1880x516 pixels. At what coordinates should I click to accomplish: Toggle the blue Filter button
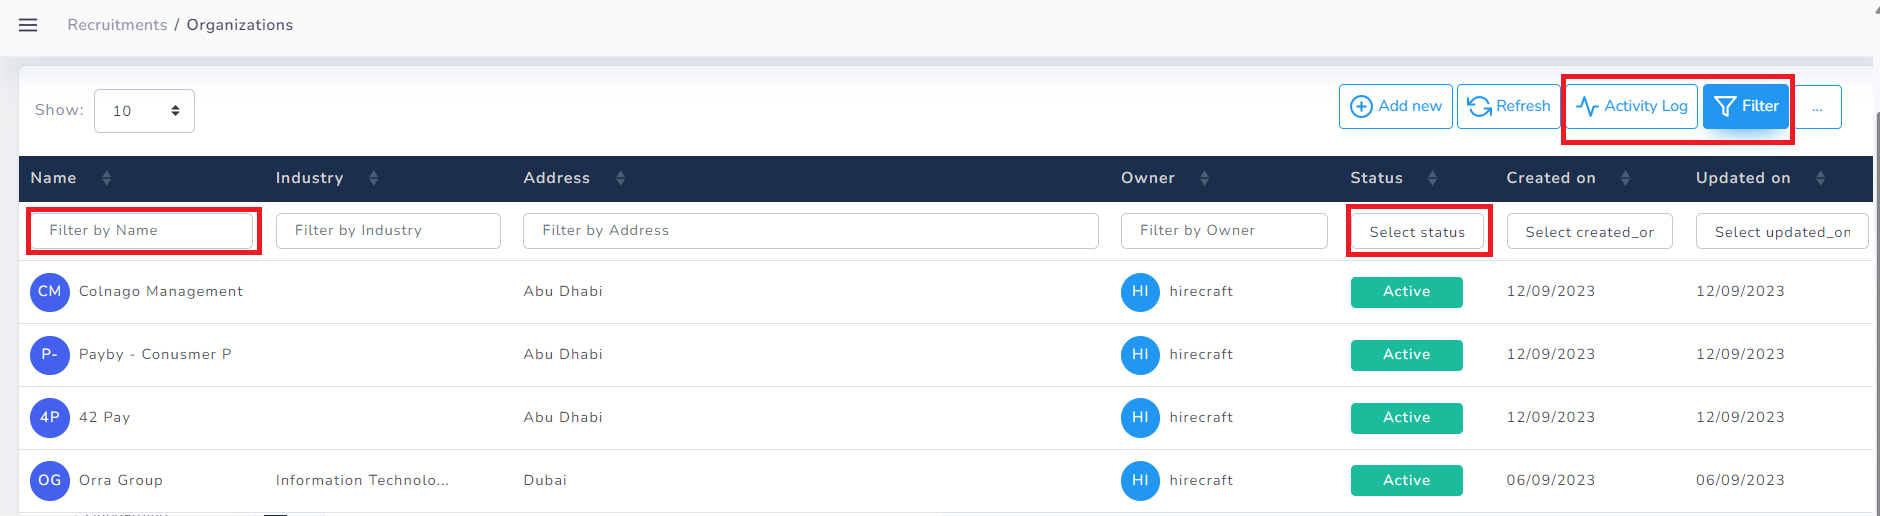(1746, 106)
